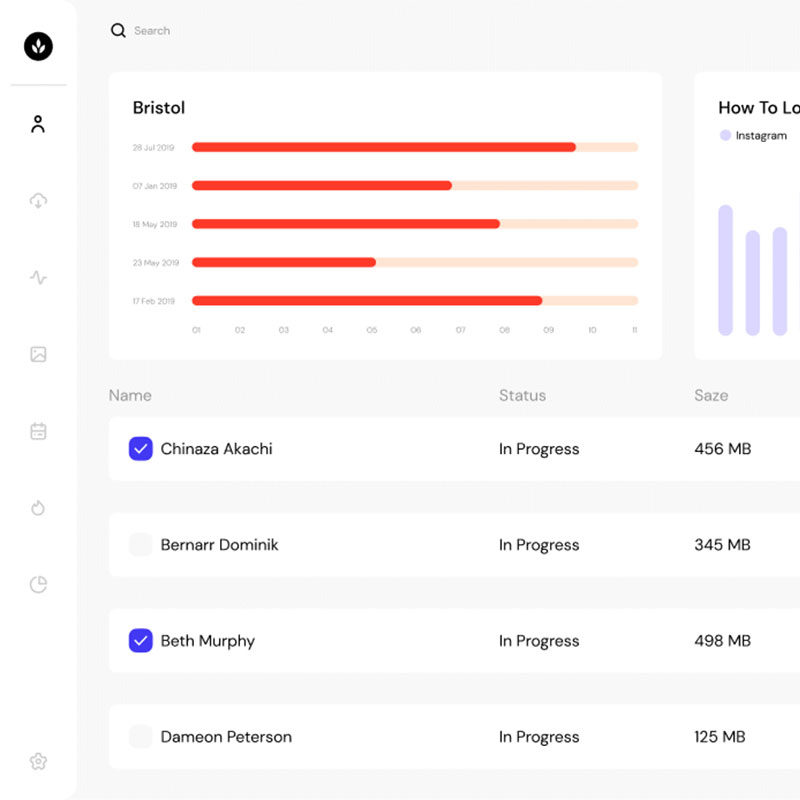
Task: Open the calendar sidebar icon
Action: pos(38,431)
